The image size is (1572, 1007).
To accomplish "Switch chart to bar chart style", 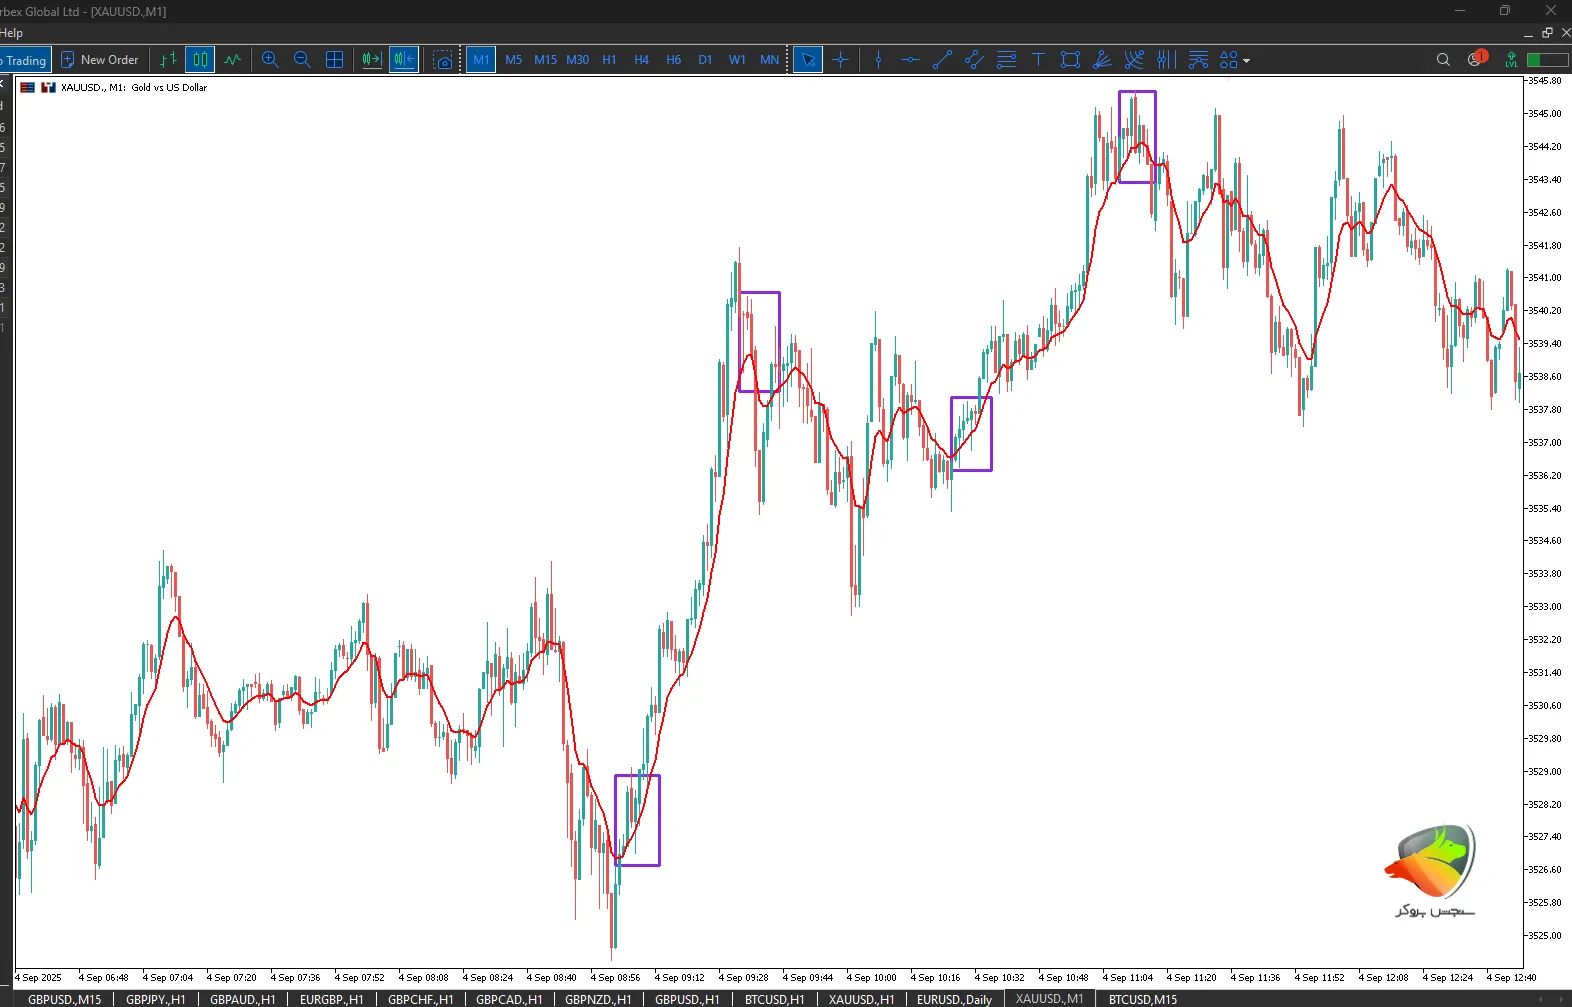I will tap(168, 60).
